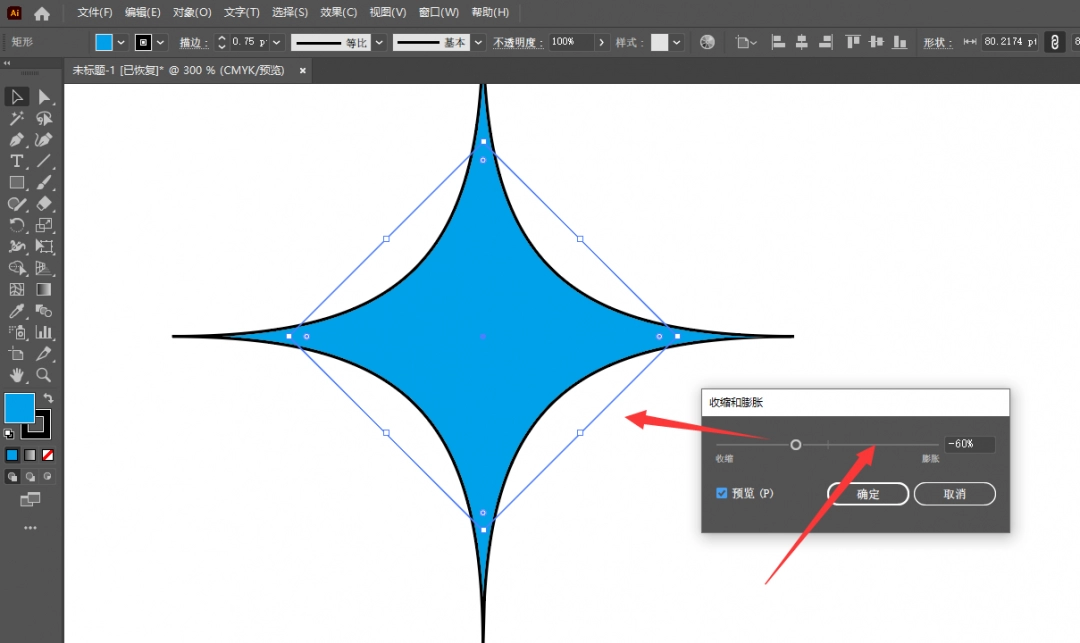This screenshot has width=1080, height=643.
Task: Open the 效果(C) menu
Action: tap(338, 13)
